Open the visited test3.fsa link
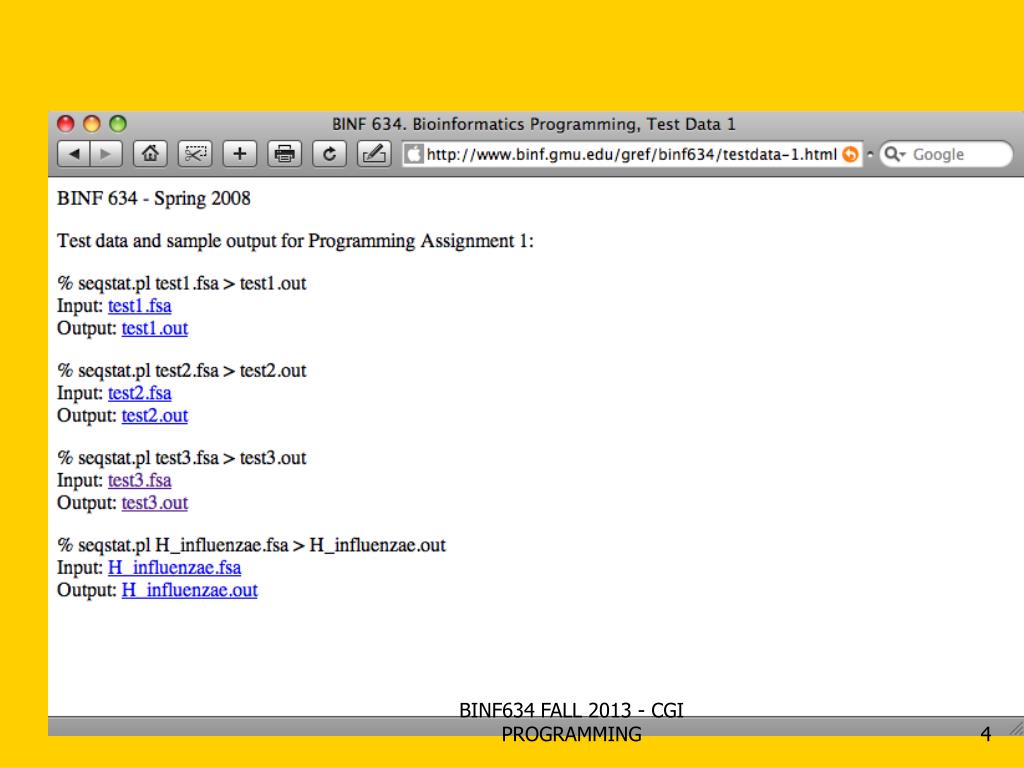The image size is (1024, 768). (x=140, y=480)
